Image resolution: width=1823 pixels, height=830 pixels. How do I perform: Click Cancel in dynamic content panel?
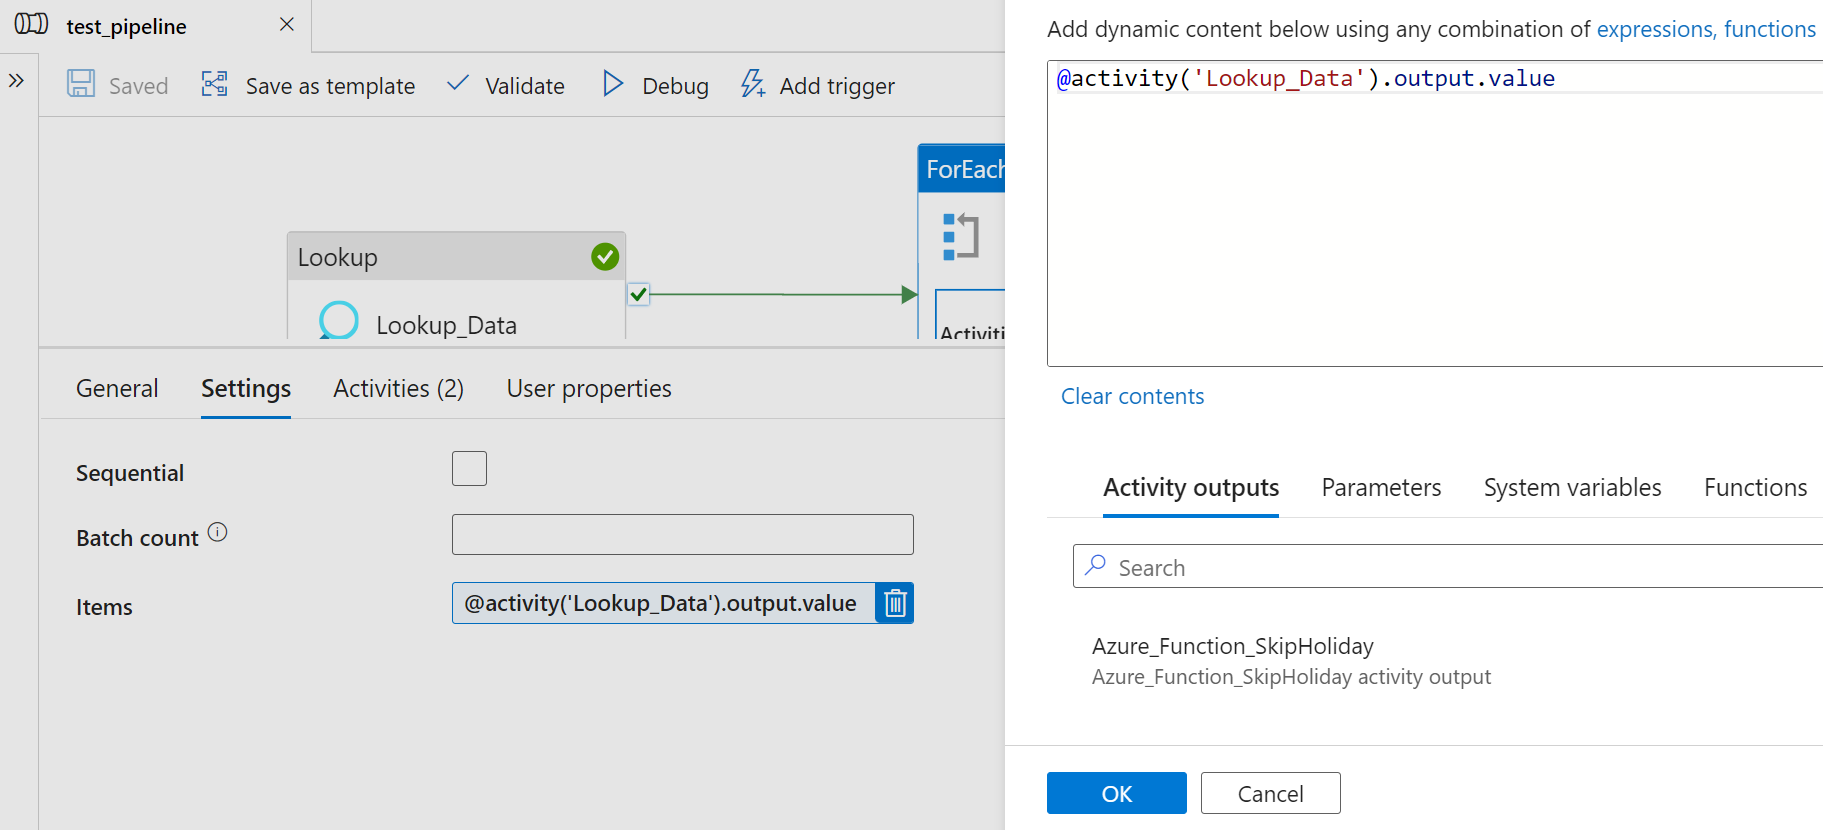coord(1270,793)
